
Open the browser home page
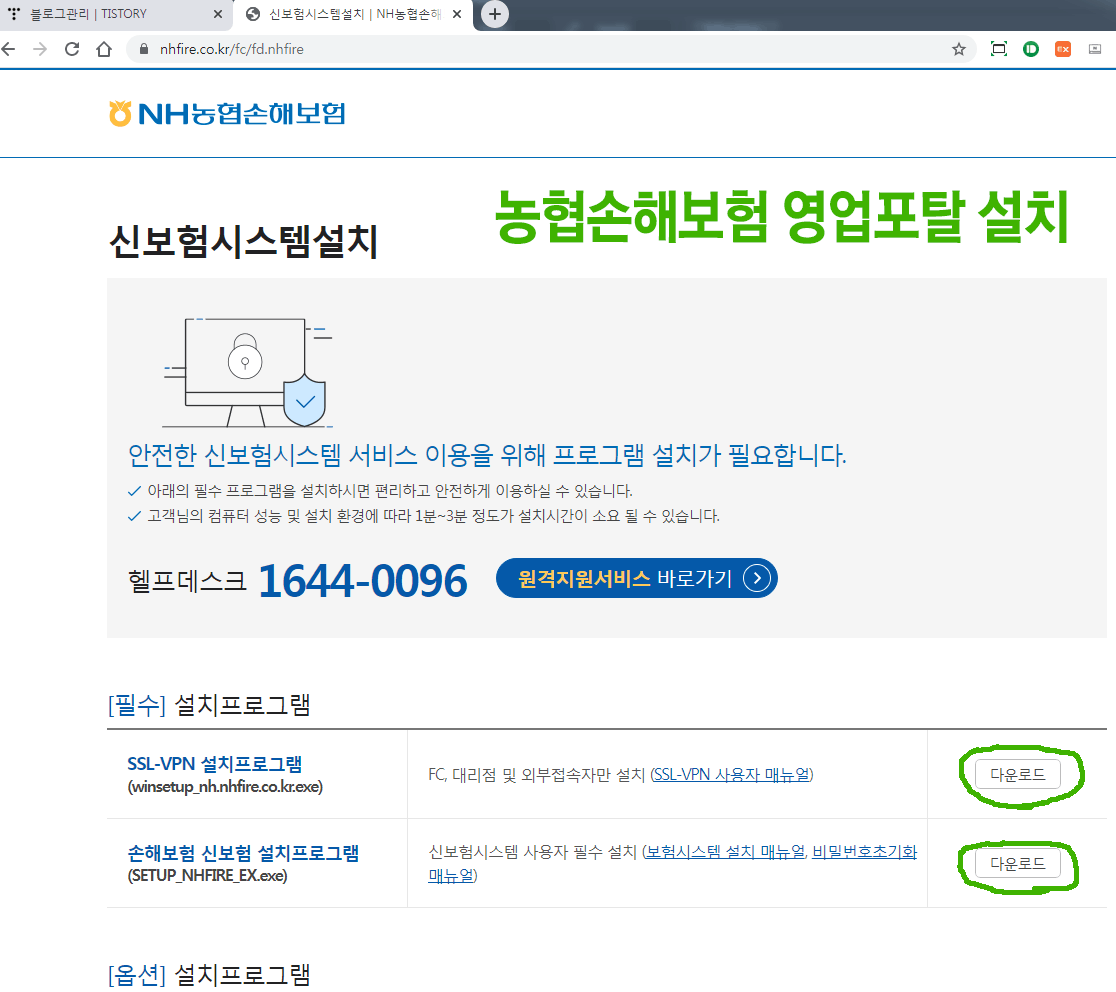(x=104, y=49)
